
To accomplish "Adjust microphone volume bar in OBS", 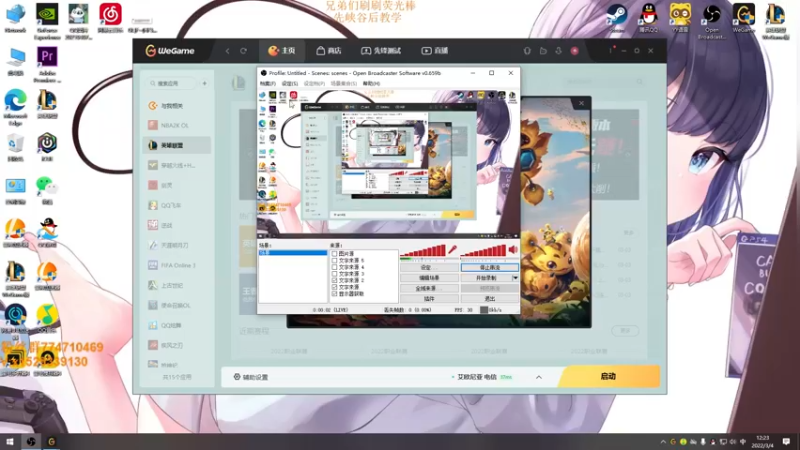I will 423,251.
